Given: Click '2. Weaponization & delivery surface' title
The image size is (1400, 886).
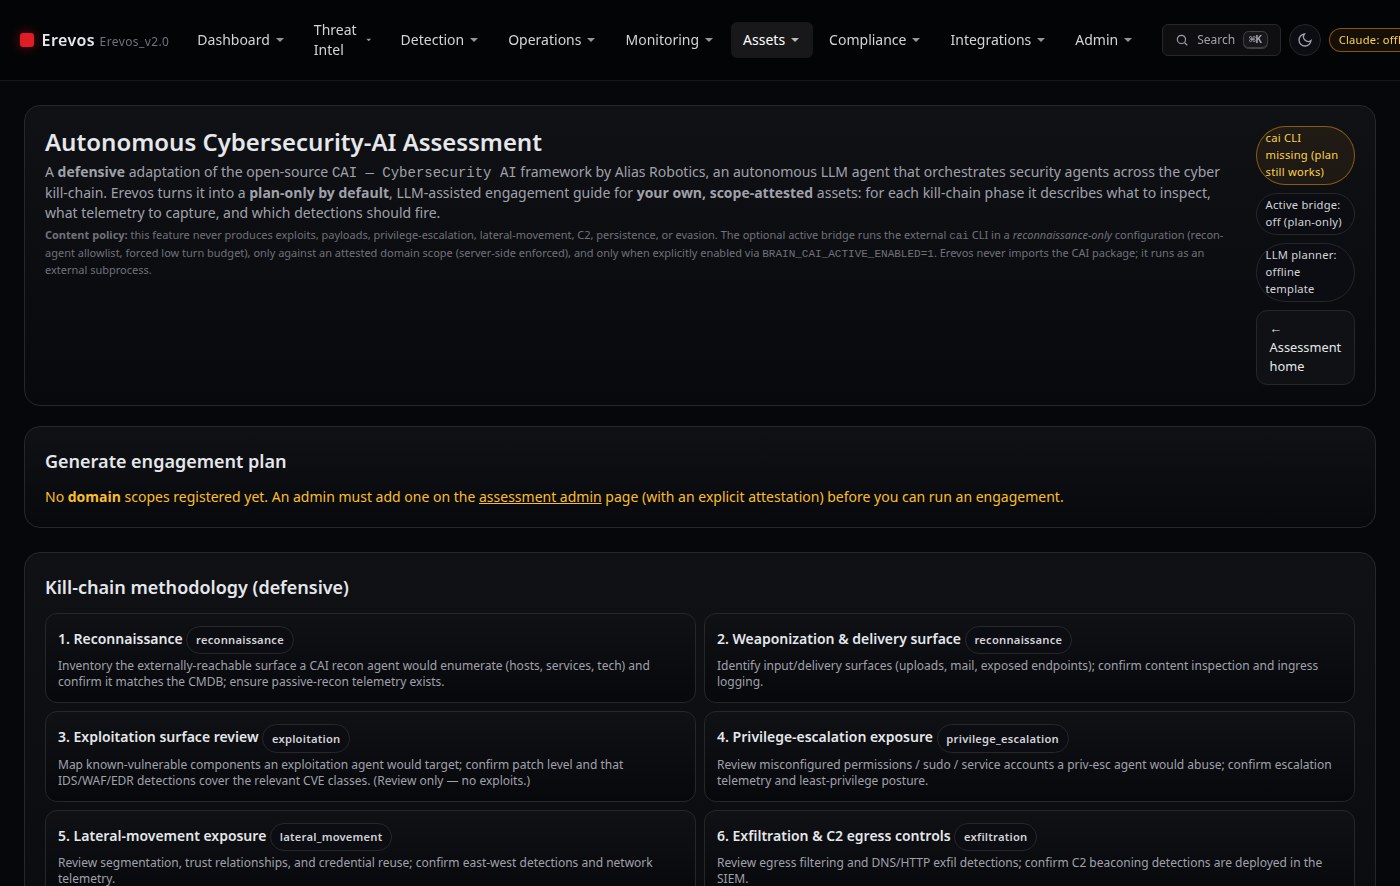Looking at the screenshot, I should (x=839, y=639).
